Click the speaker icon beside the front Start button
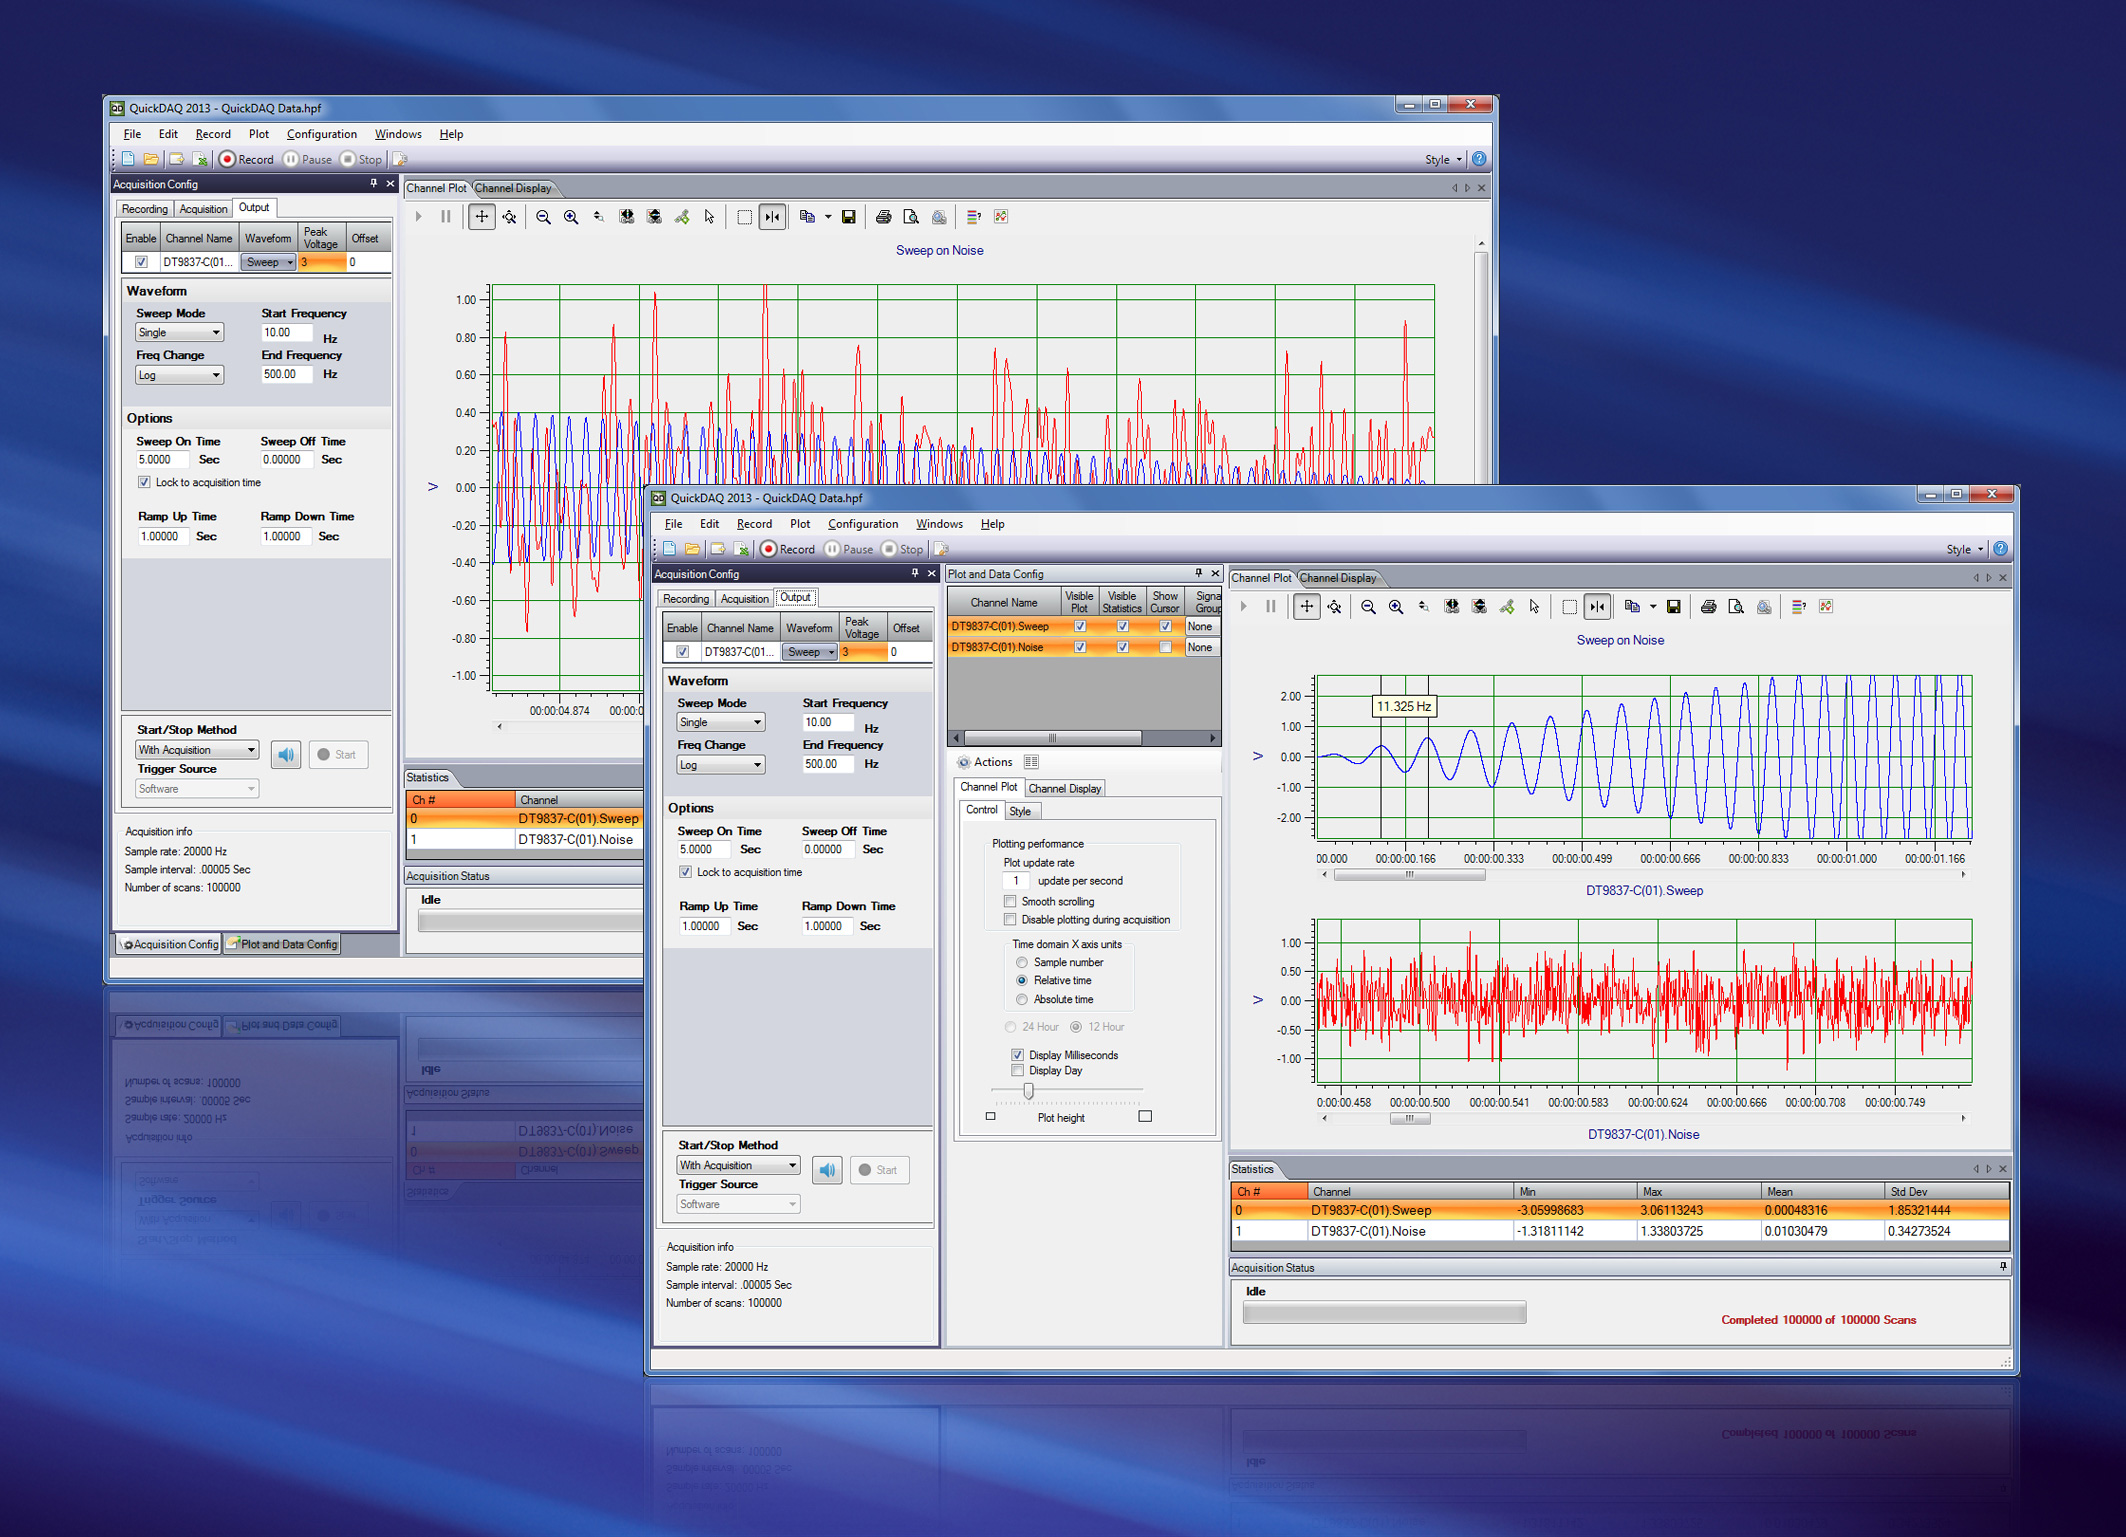 pyautogui.click(x=827, y=1170)
